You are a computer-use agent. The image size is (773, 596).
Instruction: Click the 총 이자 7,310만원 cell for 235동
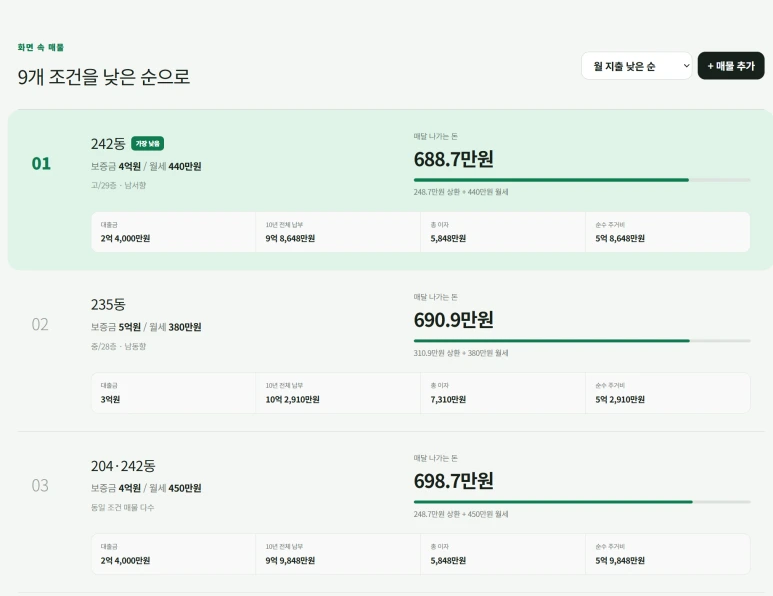pyautogui.click(x=503, y=393)
